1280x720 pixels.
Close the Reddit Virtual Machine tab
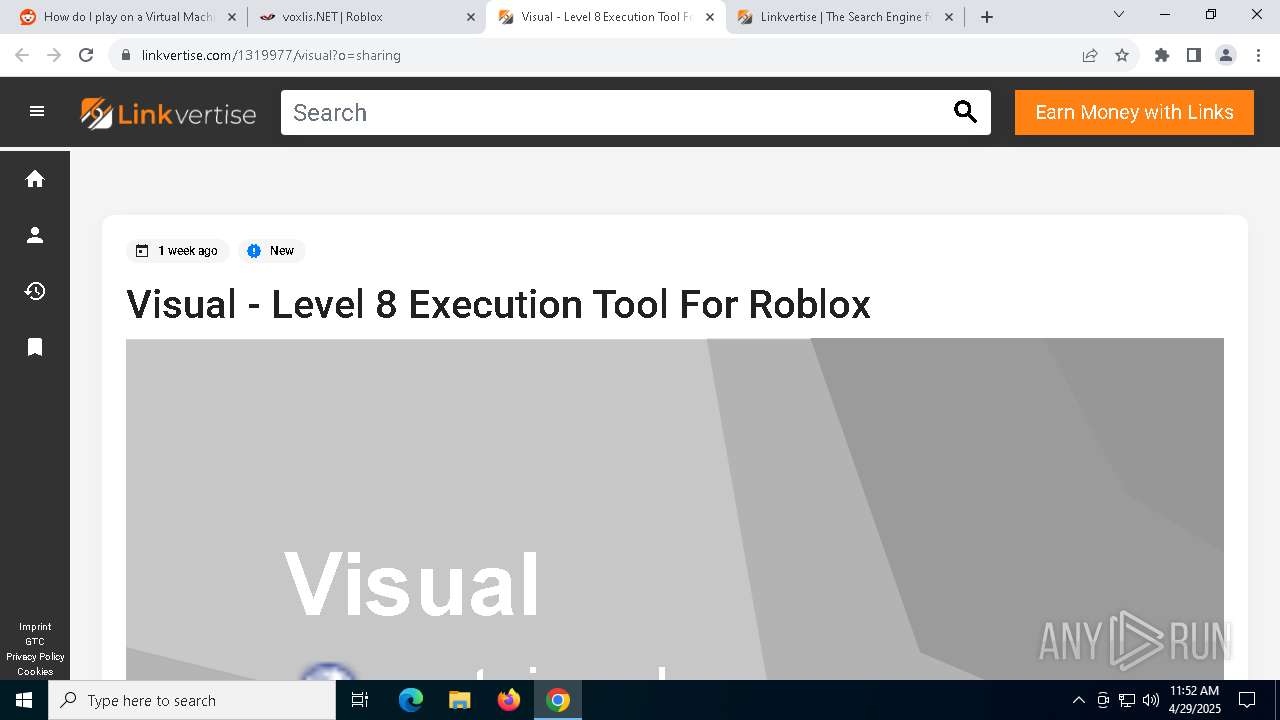232,17
